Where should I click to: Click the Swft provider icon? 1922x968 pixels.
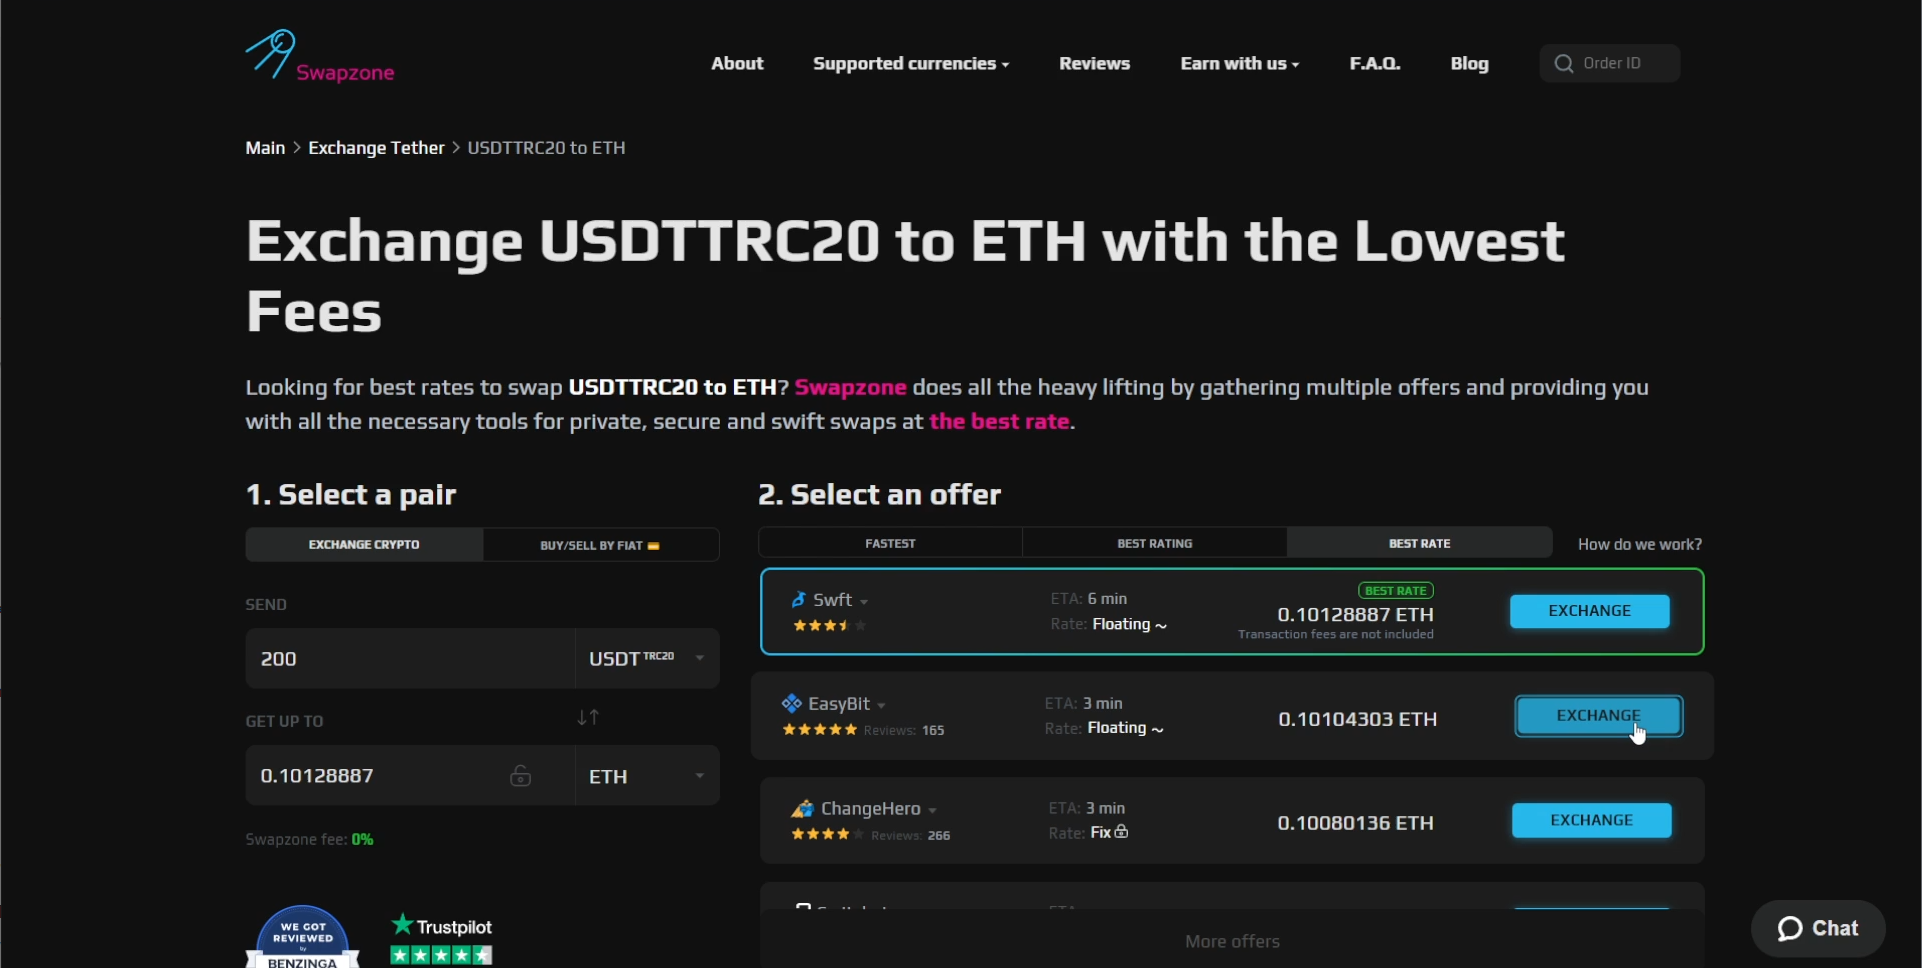[x=800, y=600]
